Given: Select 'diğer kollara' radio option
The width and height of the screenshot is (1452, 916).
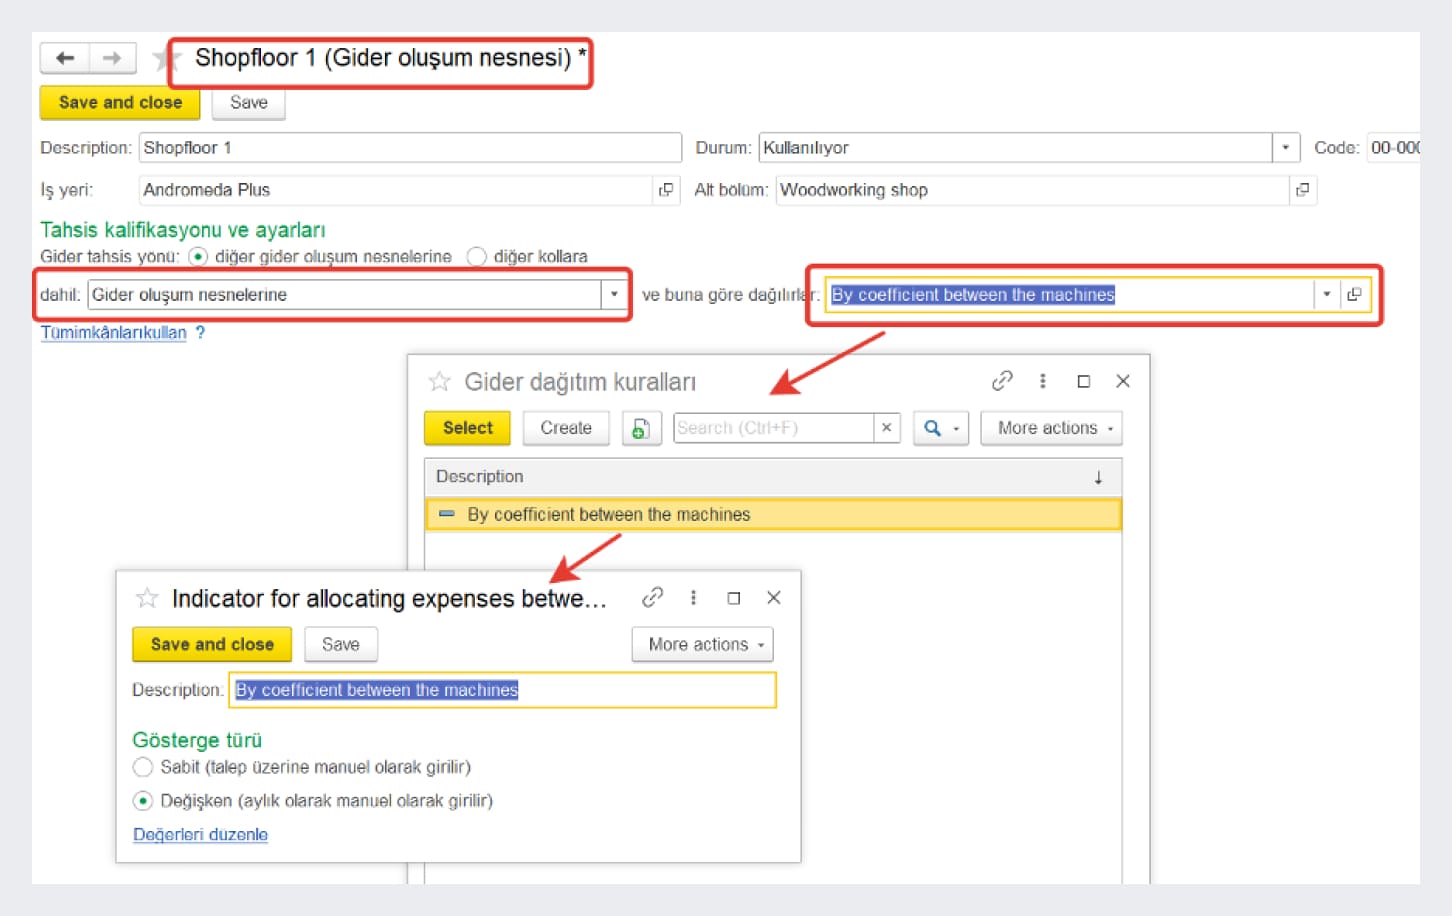Looking at the screenshot, I should [477, 257].
